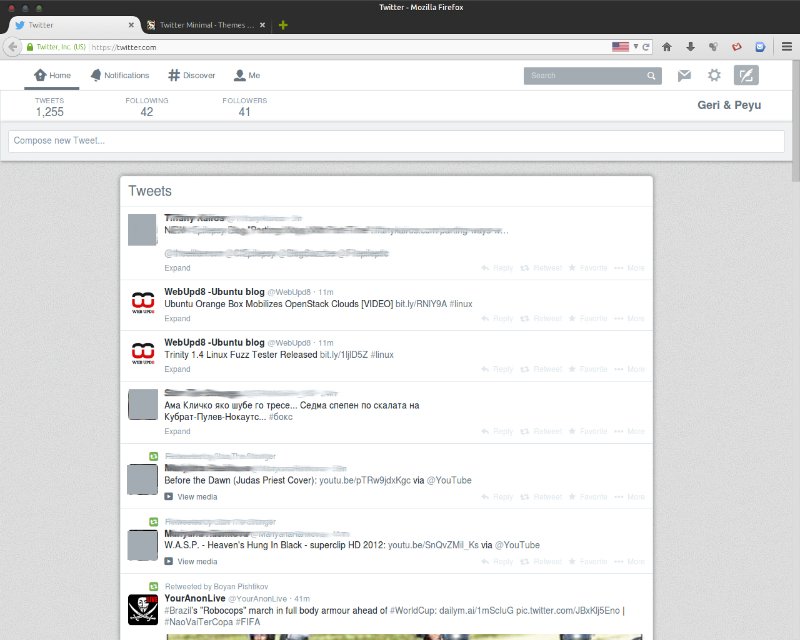Click the Firefox home icon
Image resolution: width=800 pixels, height=640 pixels.
pyautogui.click(x=667, y=47)
